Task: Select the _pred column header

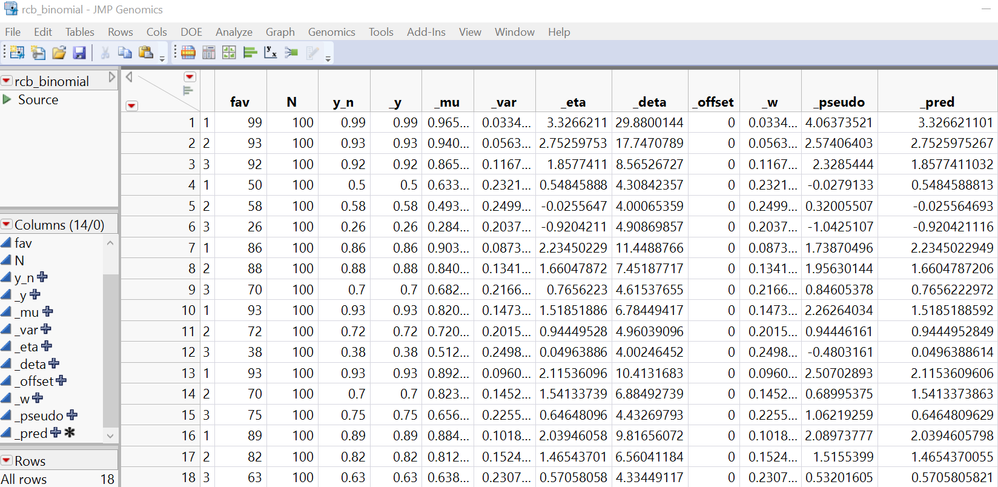Action: pos(939,101)
